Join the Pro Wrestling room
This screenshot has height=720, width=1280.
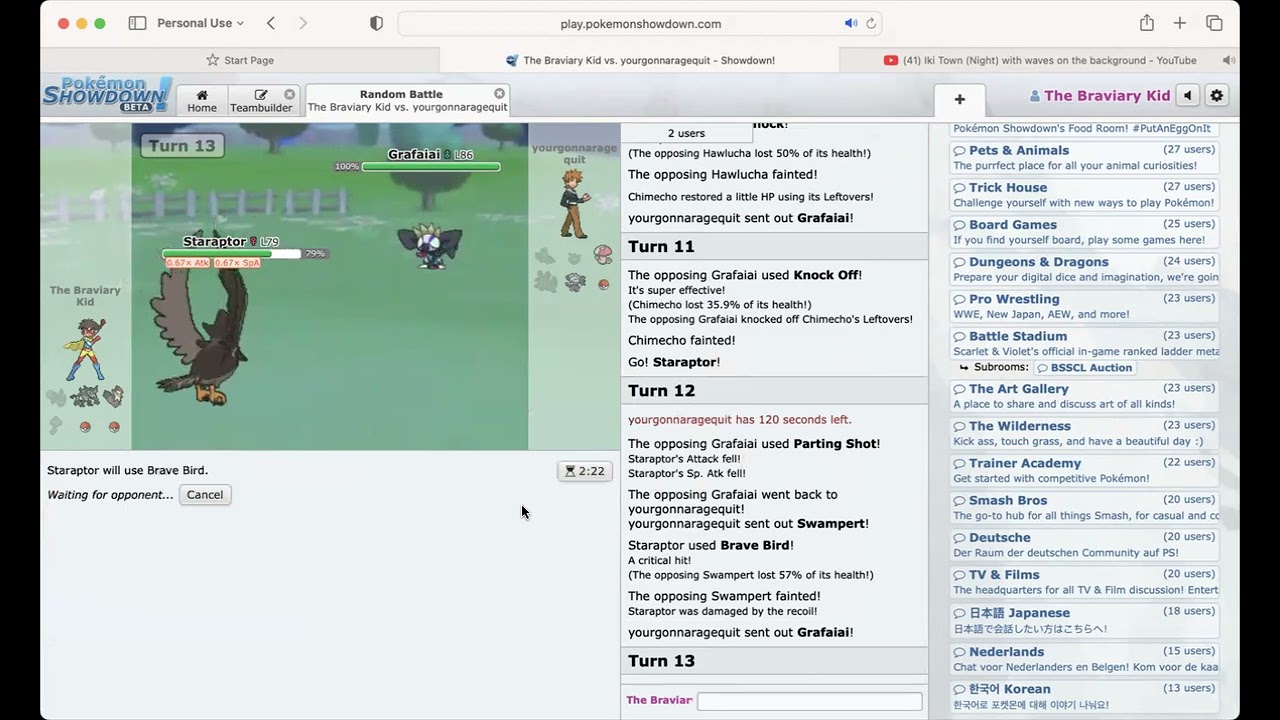pos(1084,306)
